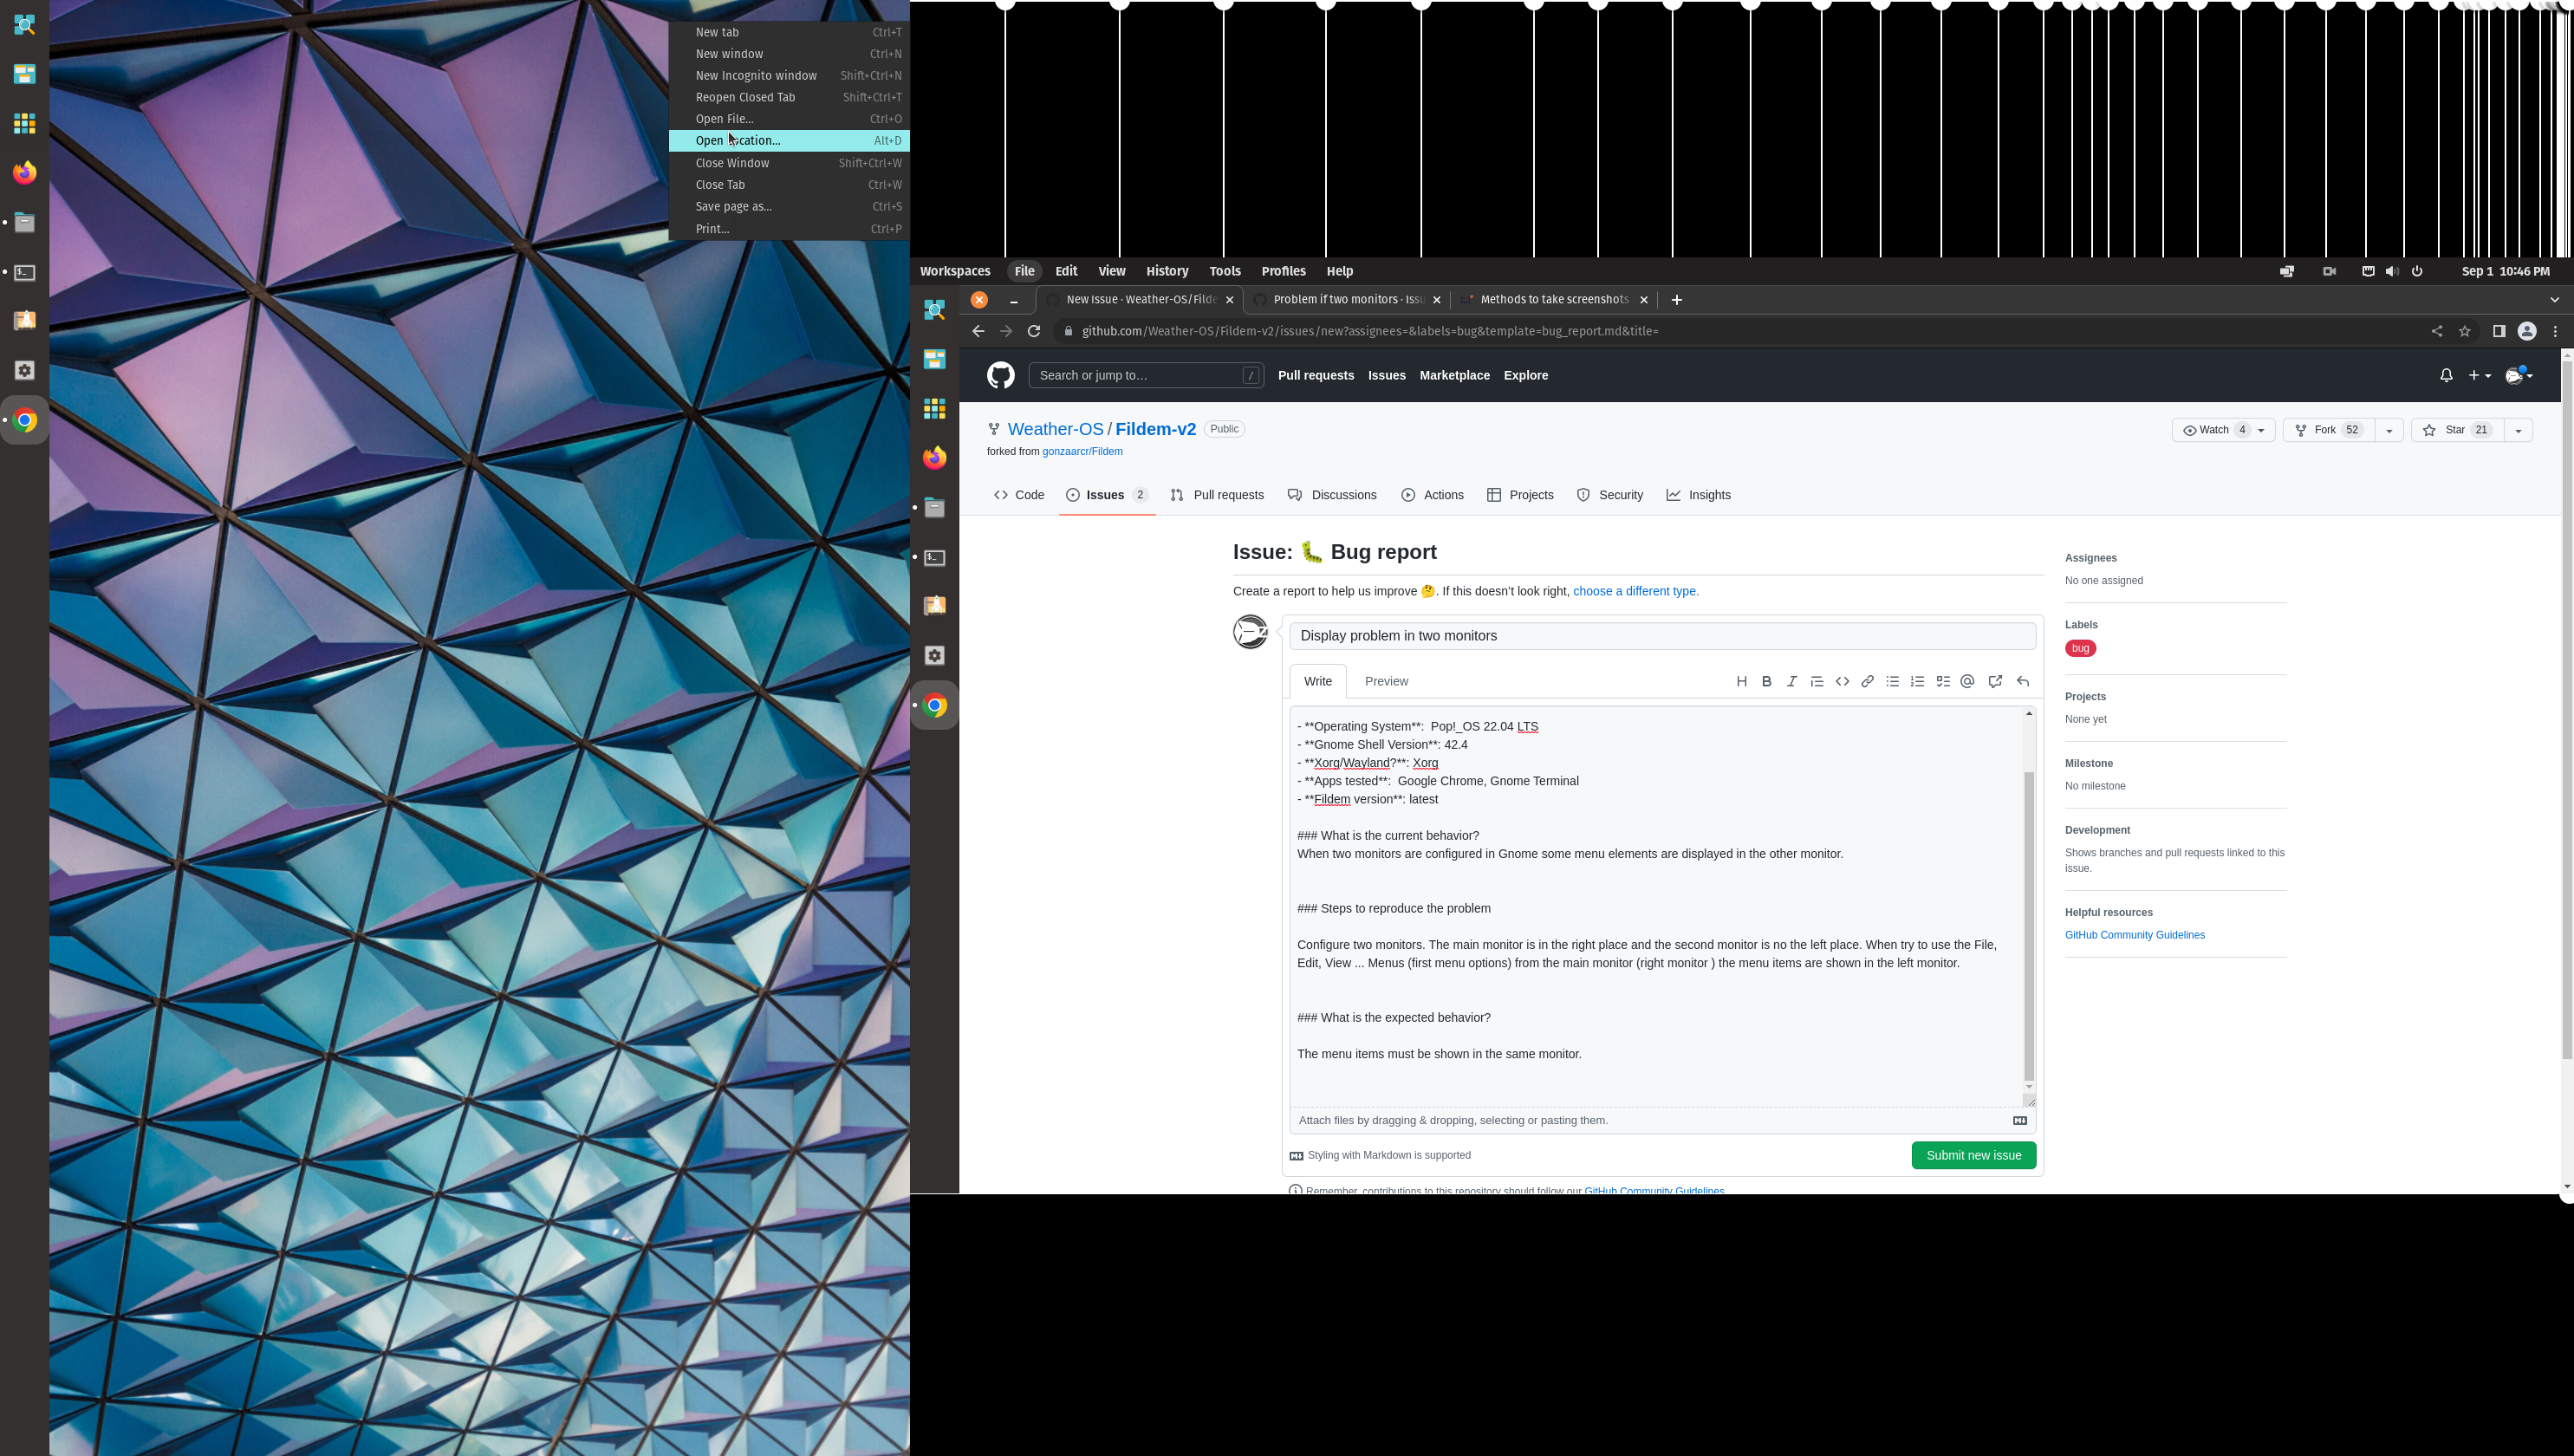Image resolution: width=2574 pixels, height=1456 pixels.
Task: Open the power menu in the top panel
Action: click(x=2417, y=271)
